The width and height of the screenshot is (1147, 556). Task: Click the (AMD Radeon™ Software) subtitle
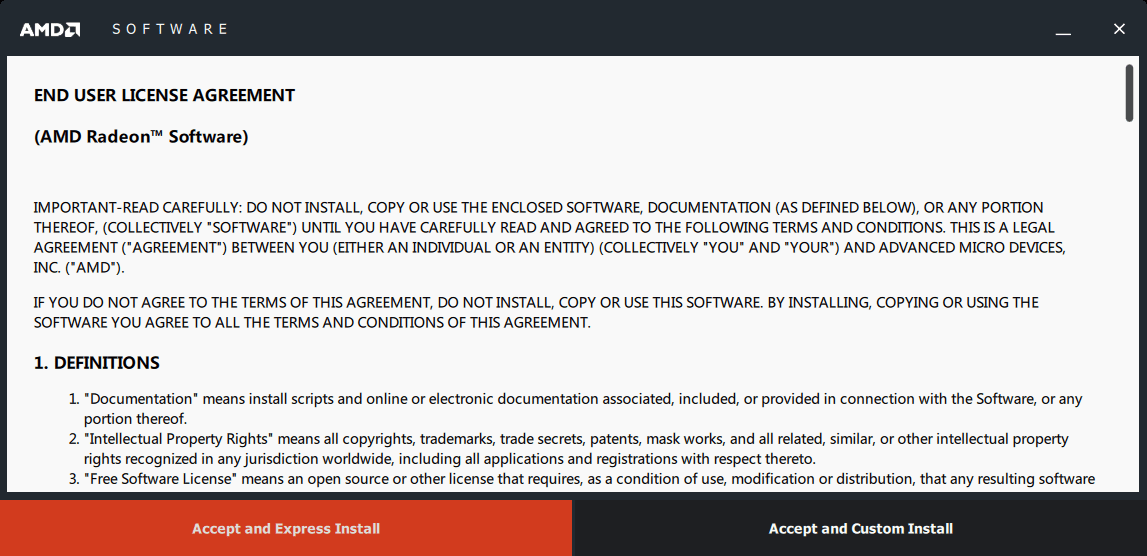(141, 137)
